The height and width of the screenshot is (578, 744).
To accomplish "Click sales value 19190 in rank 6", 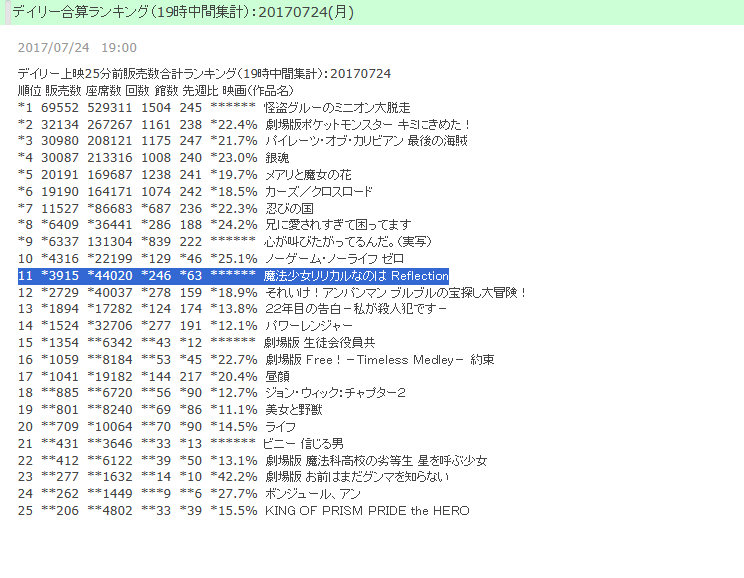I will pos(60,192).
